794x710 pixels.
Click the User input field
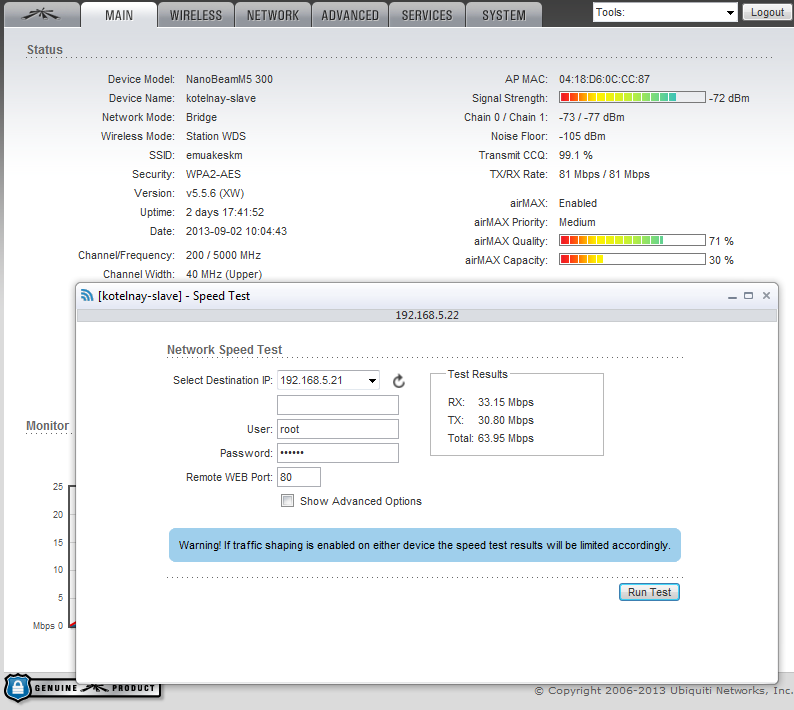click(x=338, y=429)
